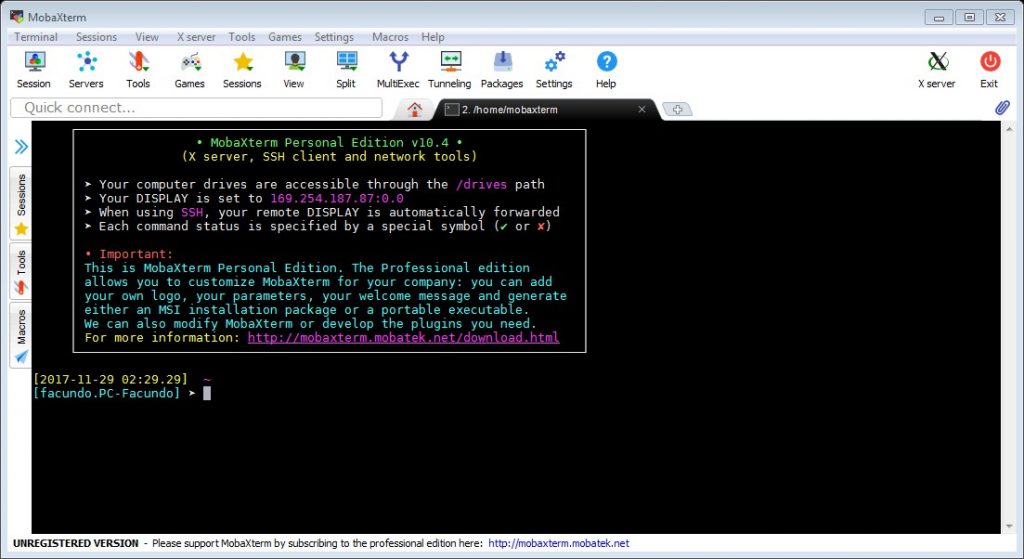Image resolution: width=1024 pixels, height=559 pixels.
Task: Open the Help menu in menu bar
Action: click(432, 37)
